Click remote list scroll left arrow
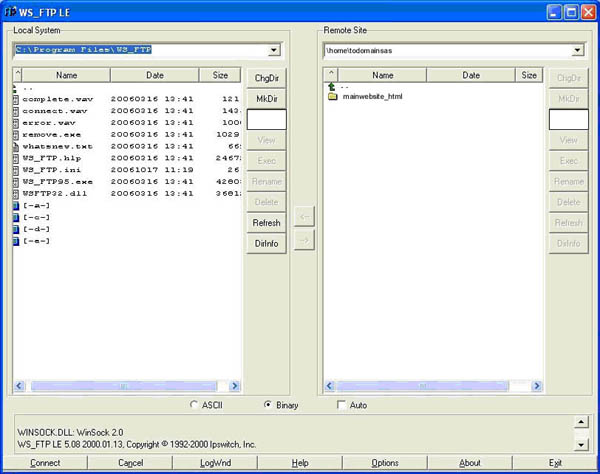This screenshot has height=474, width=600. [329, 386]
